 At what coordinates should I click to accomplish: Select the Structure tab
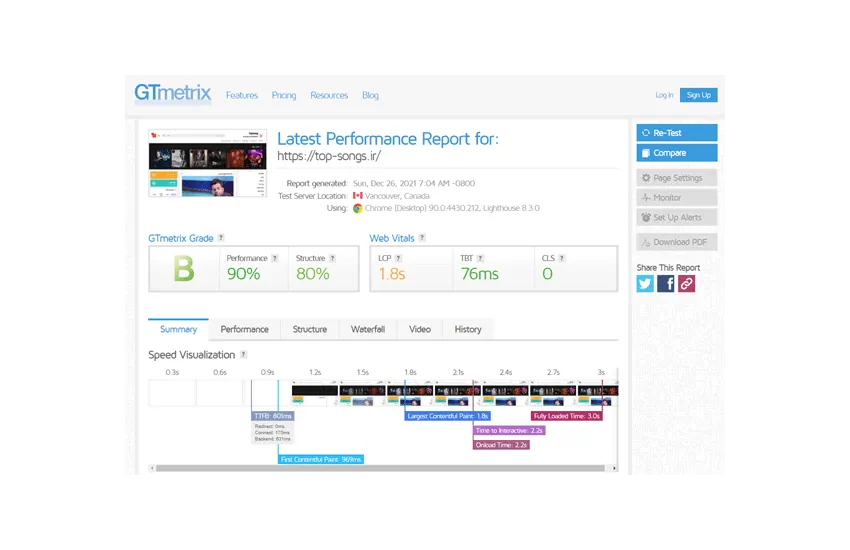(309, 329)
